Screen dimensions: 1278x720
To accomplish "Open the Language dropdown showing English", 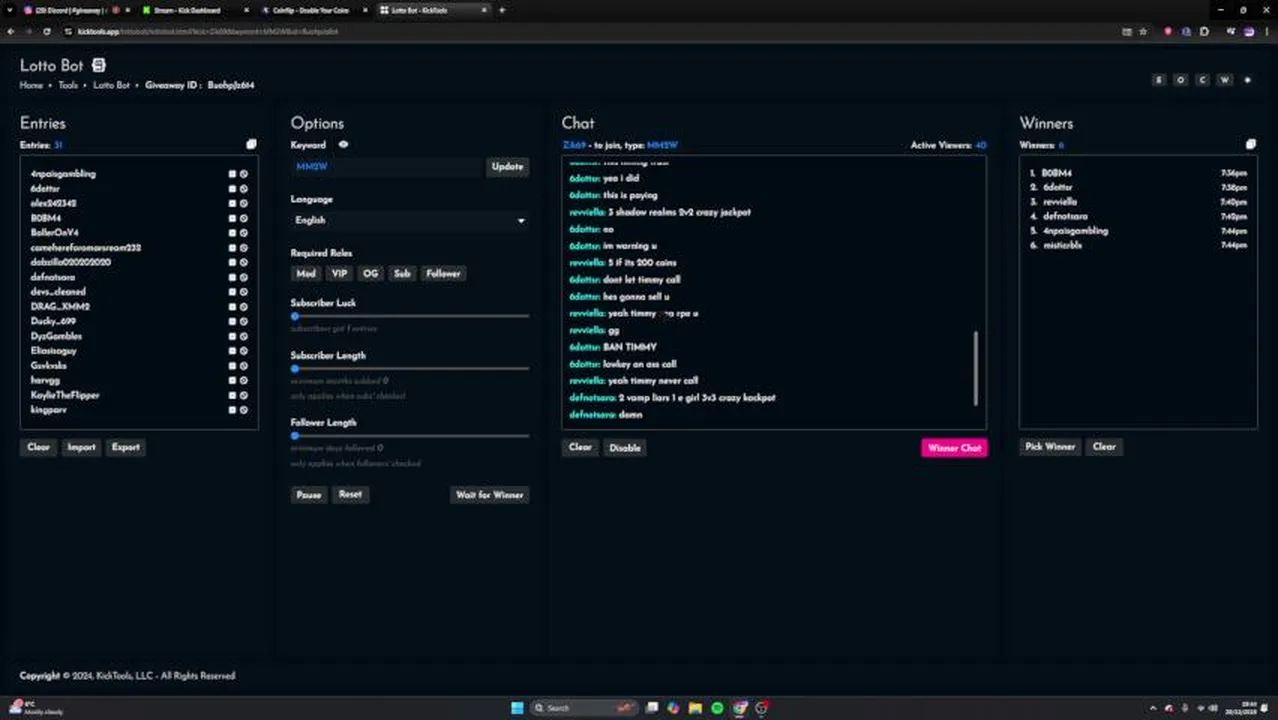I will coord(409,220).
